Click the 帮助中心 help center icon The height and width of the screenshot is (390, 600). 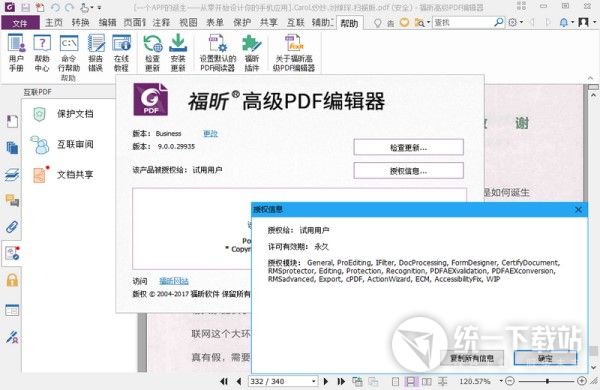click(x=42, y=52)
